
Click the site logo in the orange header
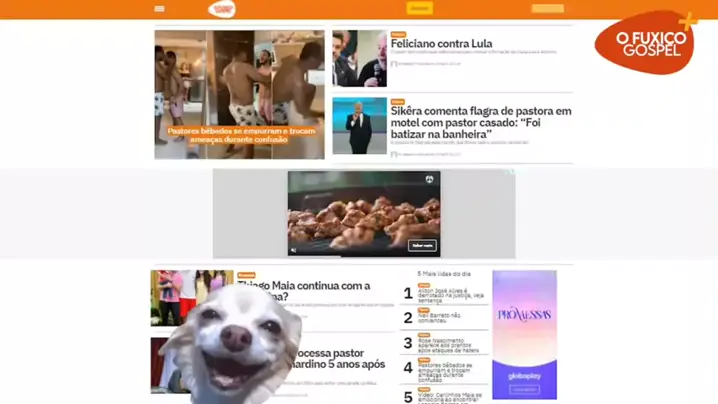[222, 9]
